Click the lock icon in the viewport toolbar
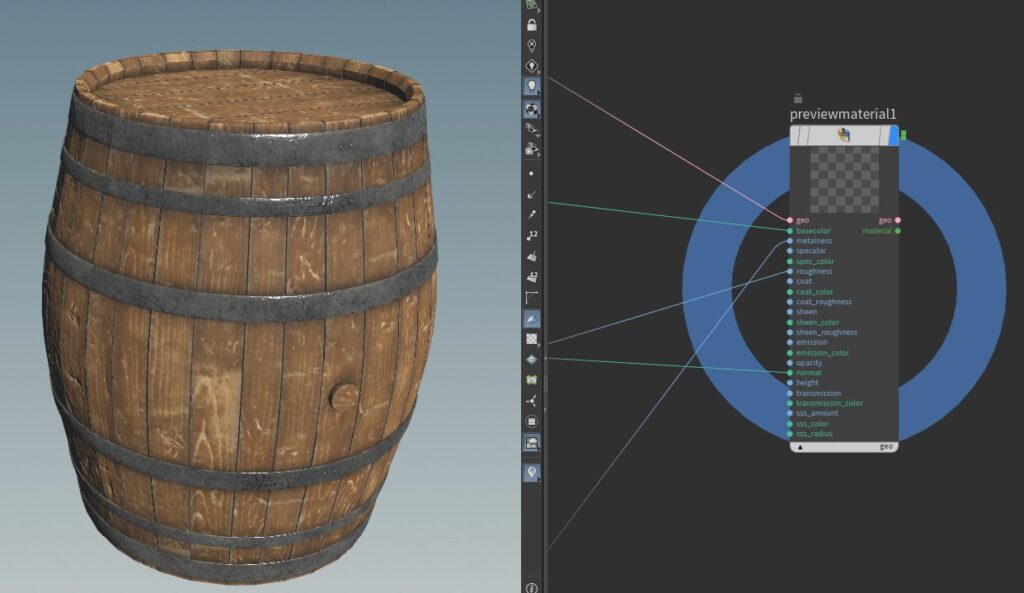Image resolution: width=1024 pixels, height=593 pixels. (x=532, y=25)
